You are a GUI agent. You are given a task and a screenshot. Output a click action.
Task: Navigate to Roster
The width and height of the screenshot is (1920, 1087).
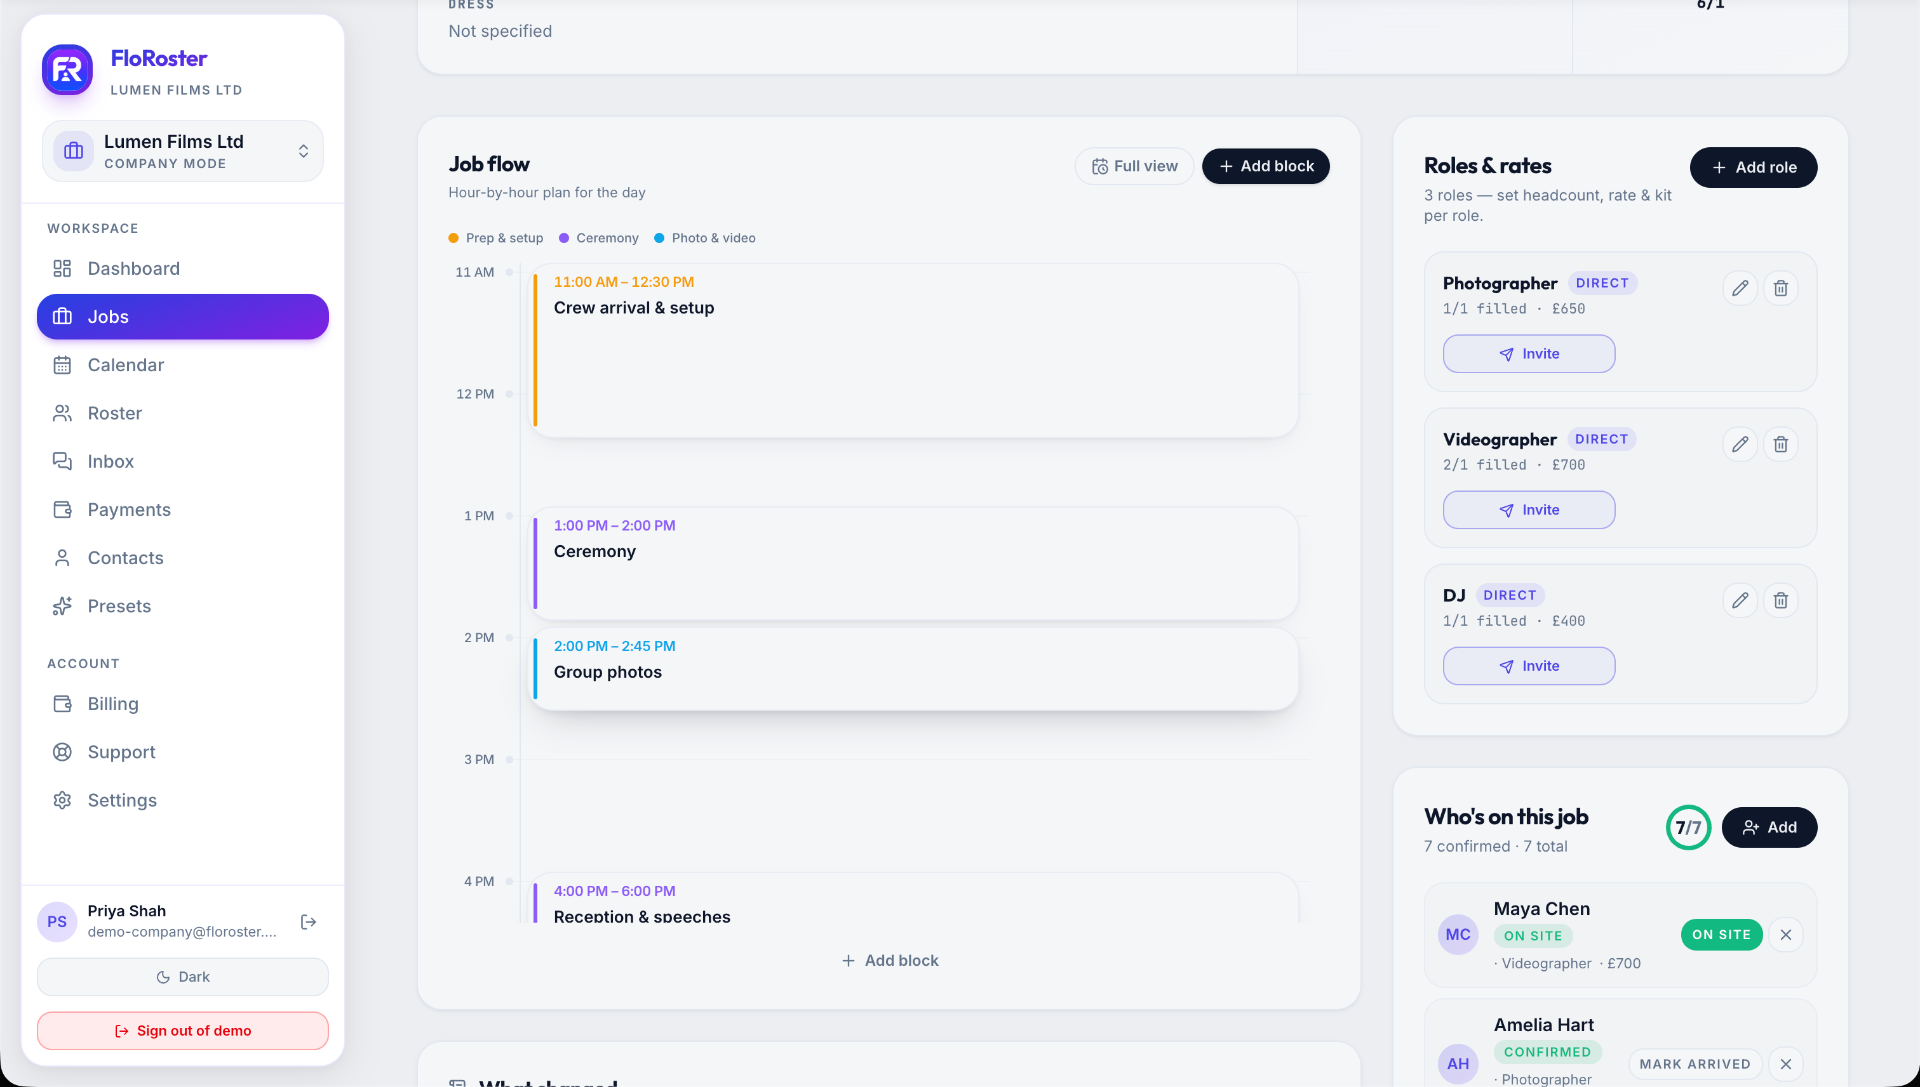[183, 413]
